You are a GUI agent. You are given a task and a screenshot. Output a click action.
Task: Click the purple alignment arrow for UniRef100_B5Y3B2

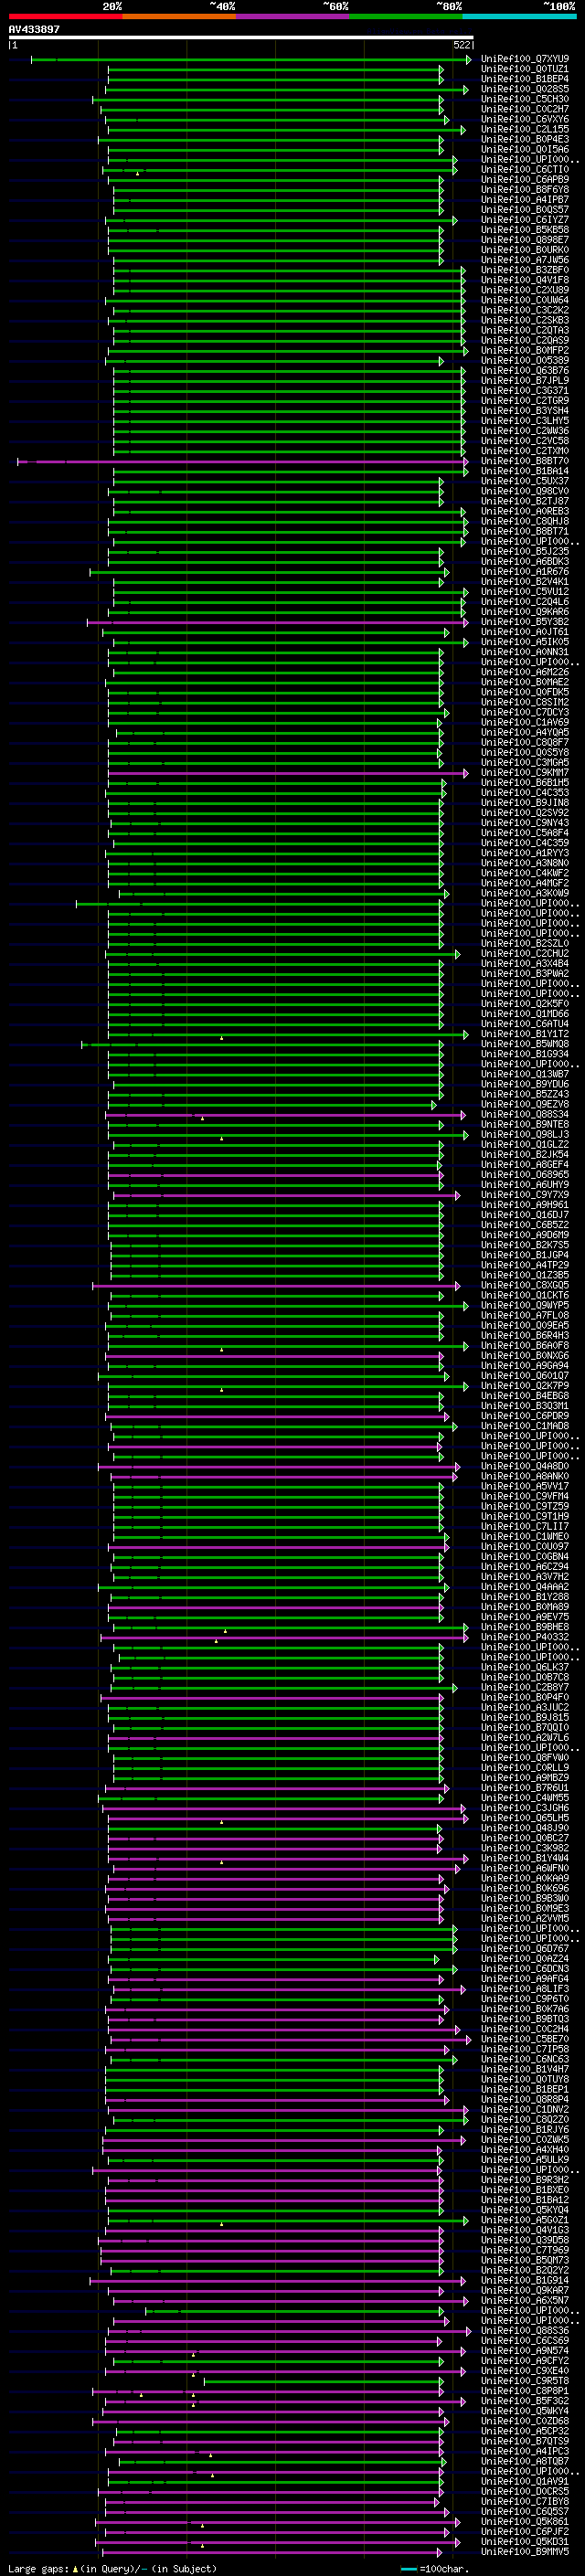point(278,622)
